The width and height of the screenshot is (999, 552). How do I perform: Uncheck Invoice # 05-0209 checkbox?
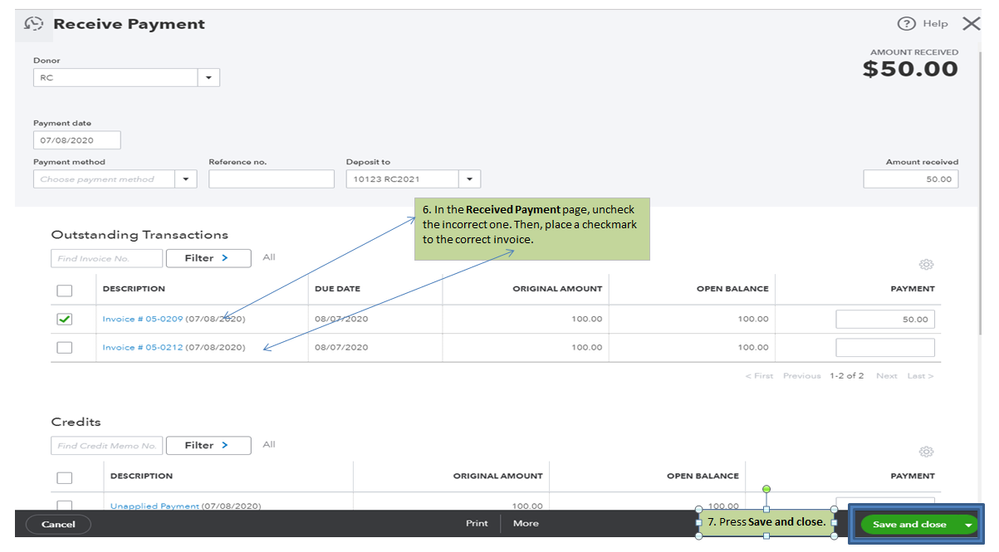[65, 319]
